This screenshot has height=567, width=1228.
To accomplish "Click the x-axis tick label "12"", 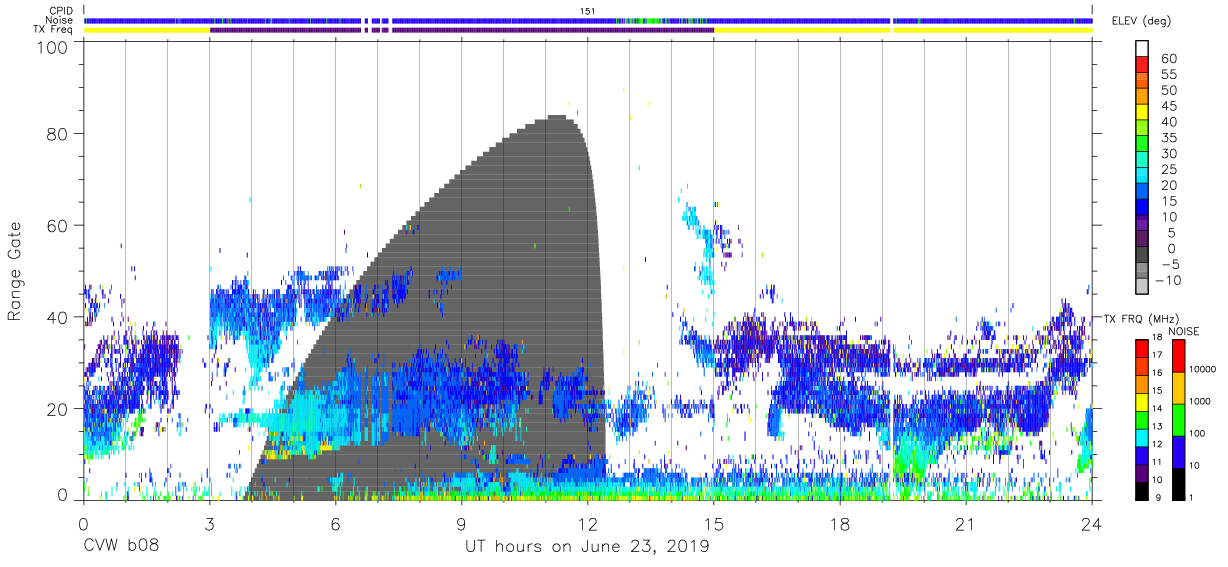I will 588,523.
